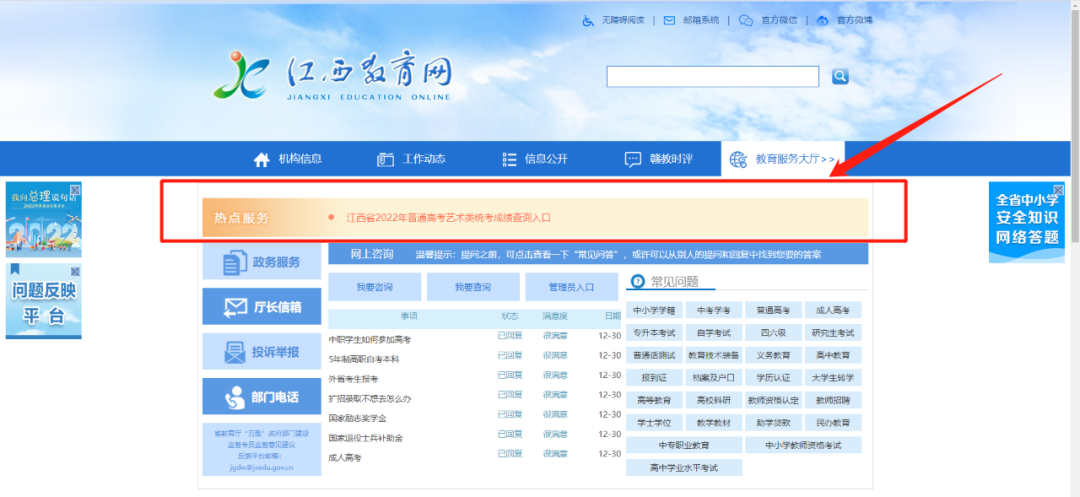Click the blue search magnifier icon
The image size is (1080, 497).
840,76
